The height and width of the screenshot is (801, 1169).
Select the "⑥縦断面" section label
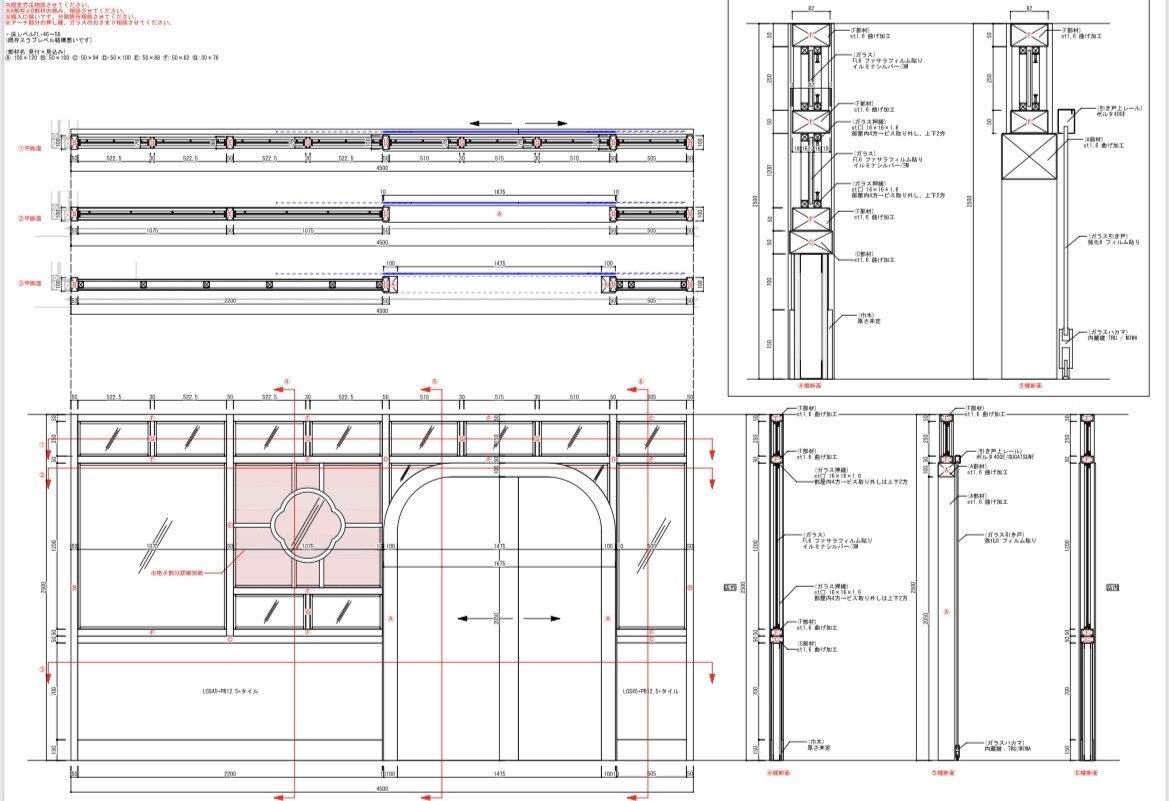[x=1086, y=773]
